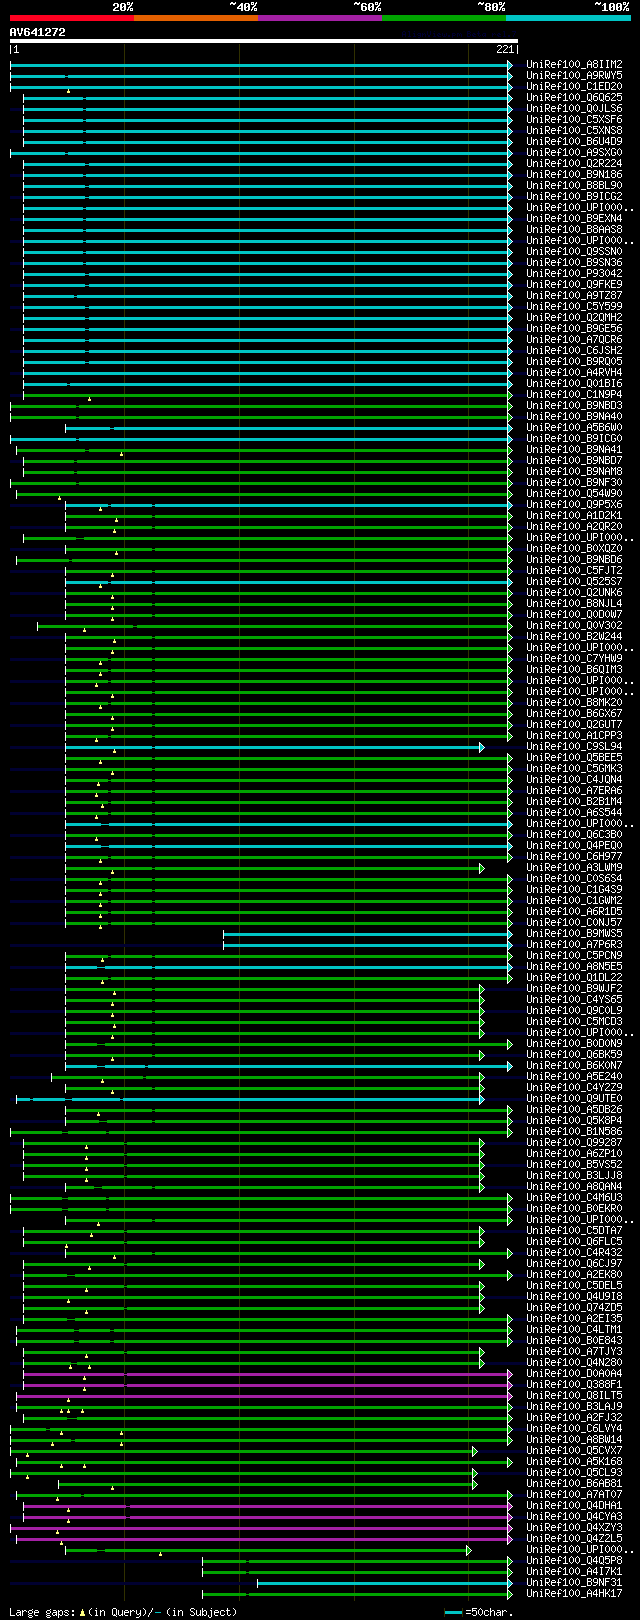The width and height of the screenshot is (640, 1620).
Task: Select hit UniRef100_Q9SSN0
Action: (574, 251)
